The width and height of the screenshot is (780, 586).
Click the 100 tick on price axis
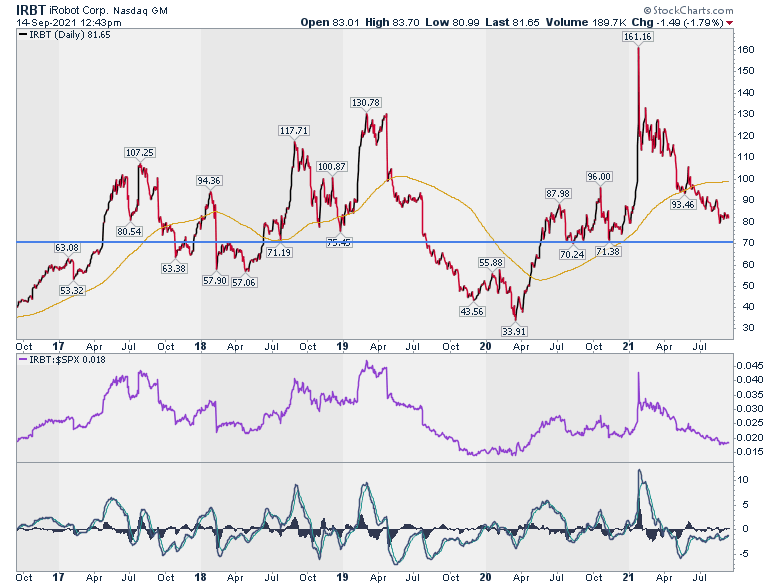[x=746, y=179]
